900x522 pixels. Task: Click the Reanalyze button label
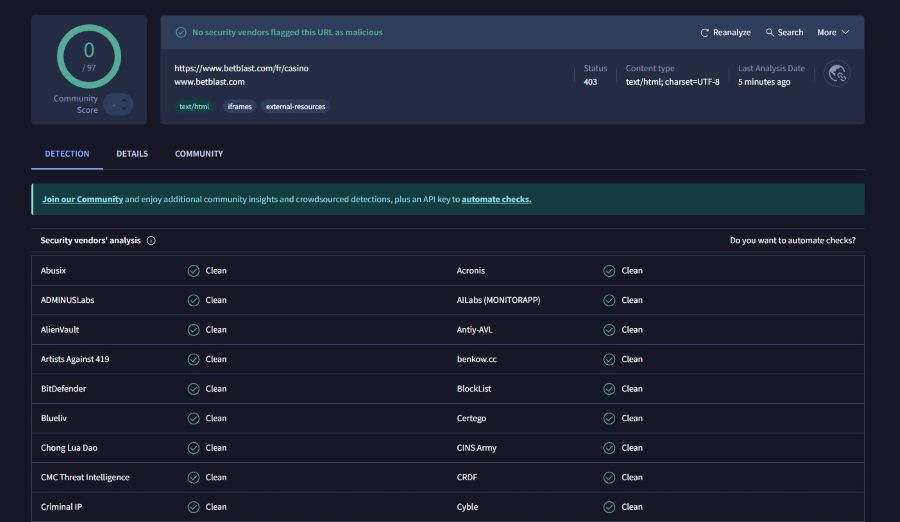coord(732,33)
